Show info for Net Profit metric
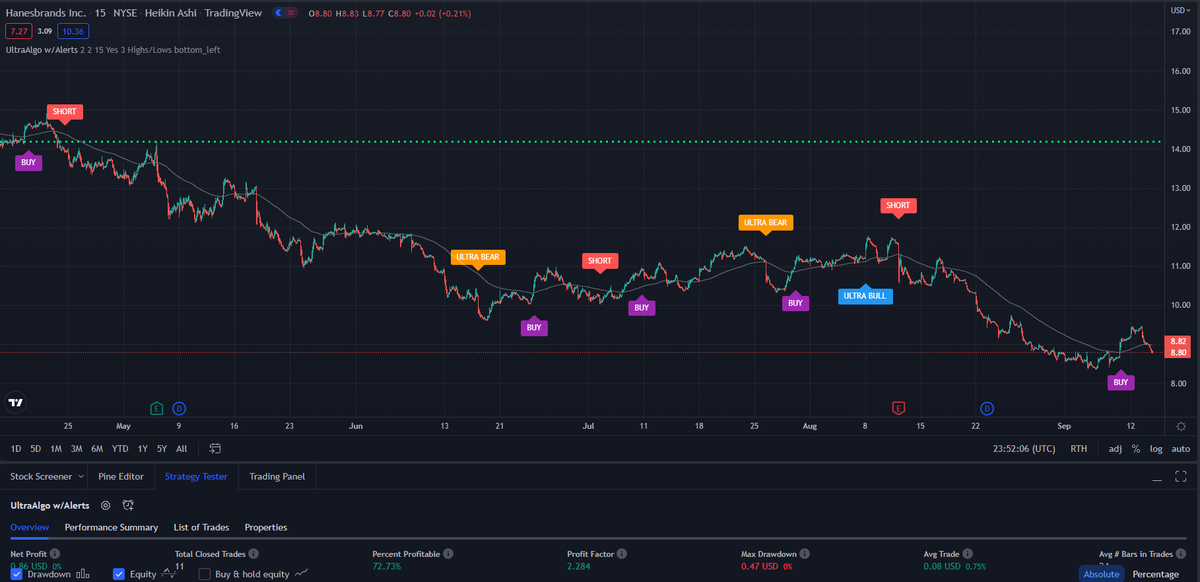The height and width of the screenshot is (582, 1200). tap(55, 553)
